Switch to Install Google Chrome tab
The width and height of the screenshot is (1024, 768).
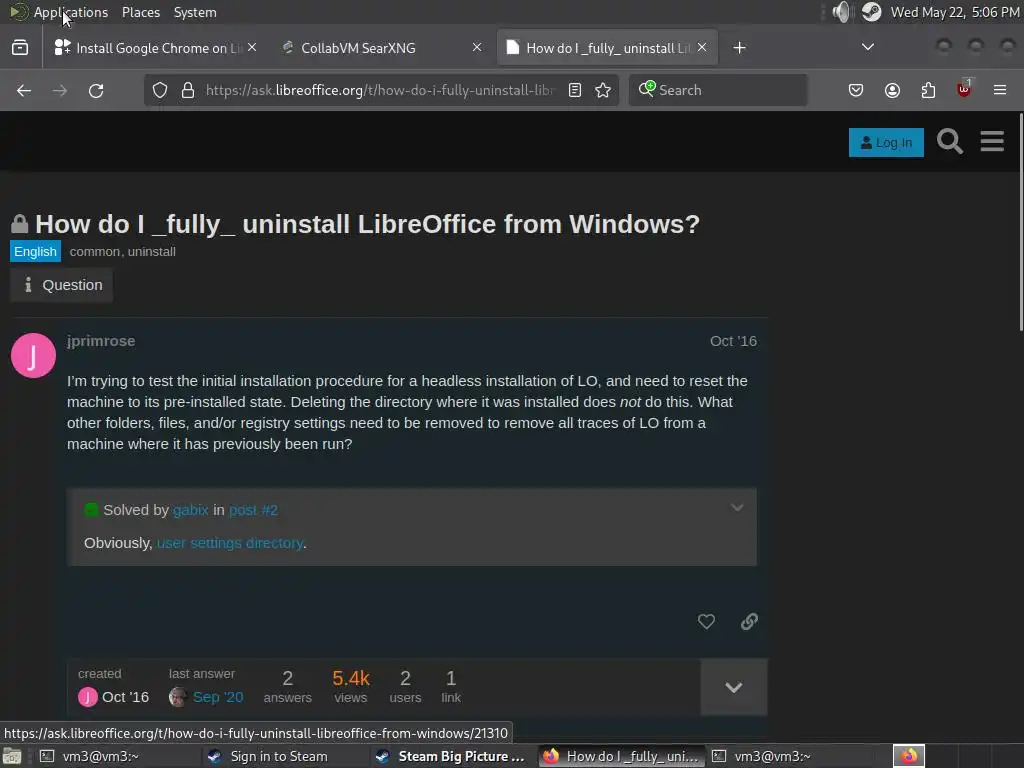(154, 48)
